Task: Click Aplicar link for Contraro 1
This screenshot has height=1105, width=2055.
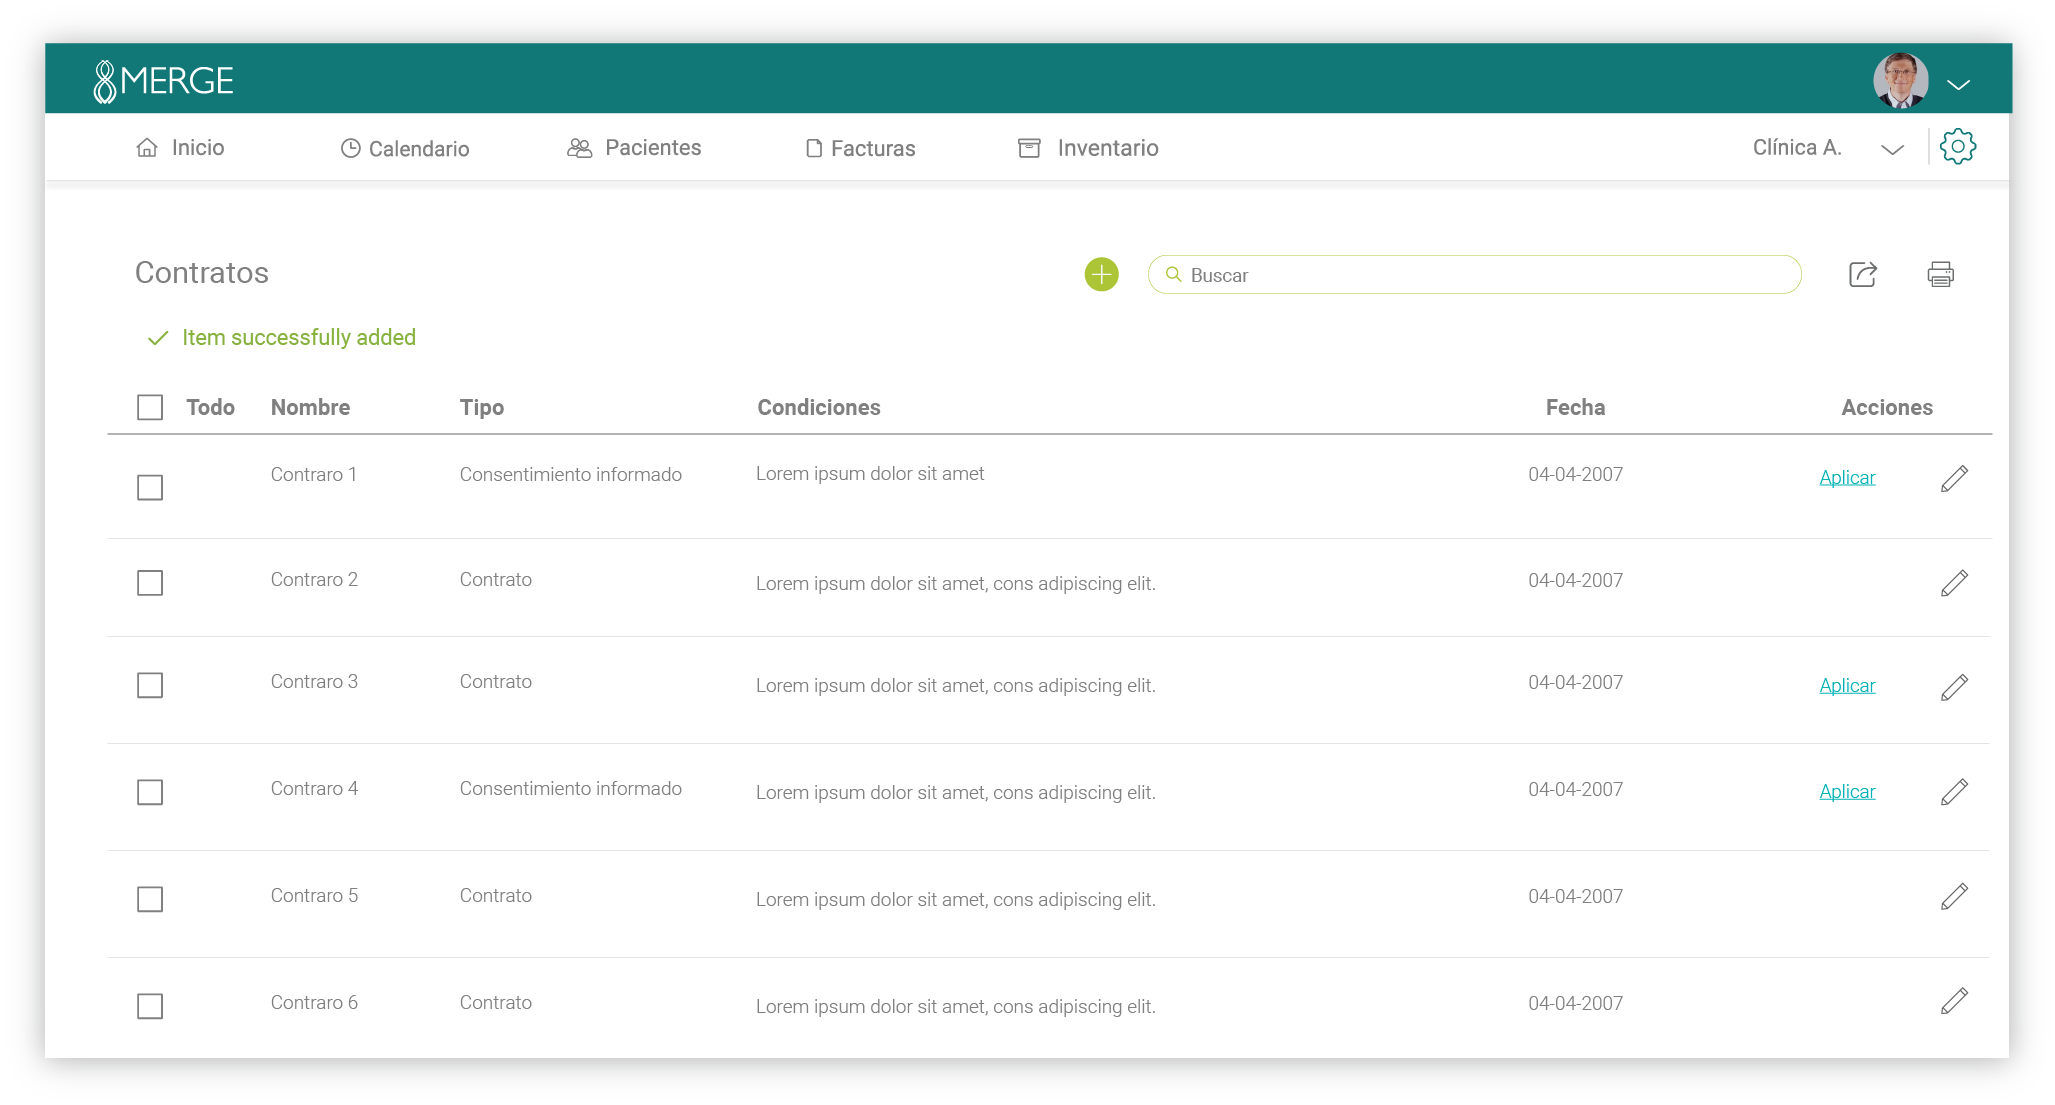Action: [1846, 478]
